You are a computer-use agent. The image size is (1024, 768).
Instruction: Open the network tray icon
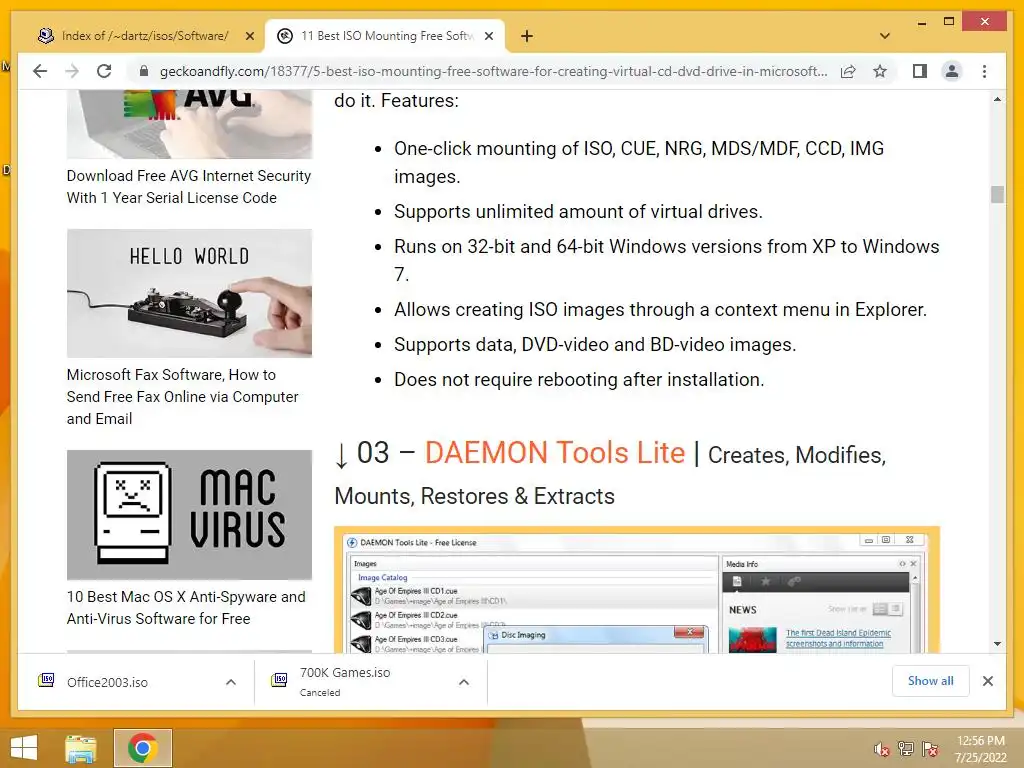[x=905, y=749]
